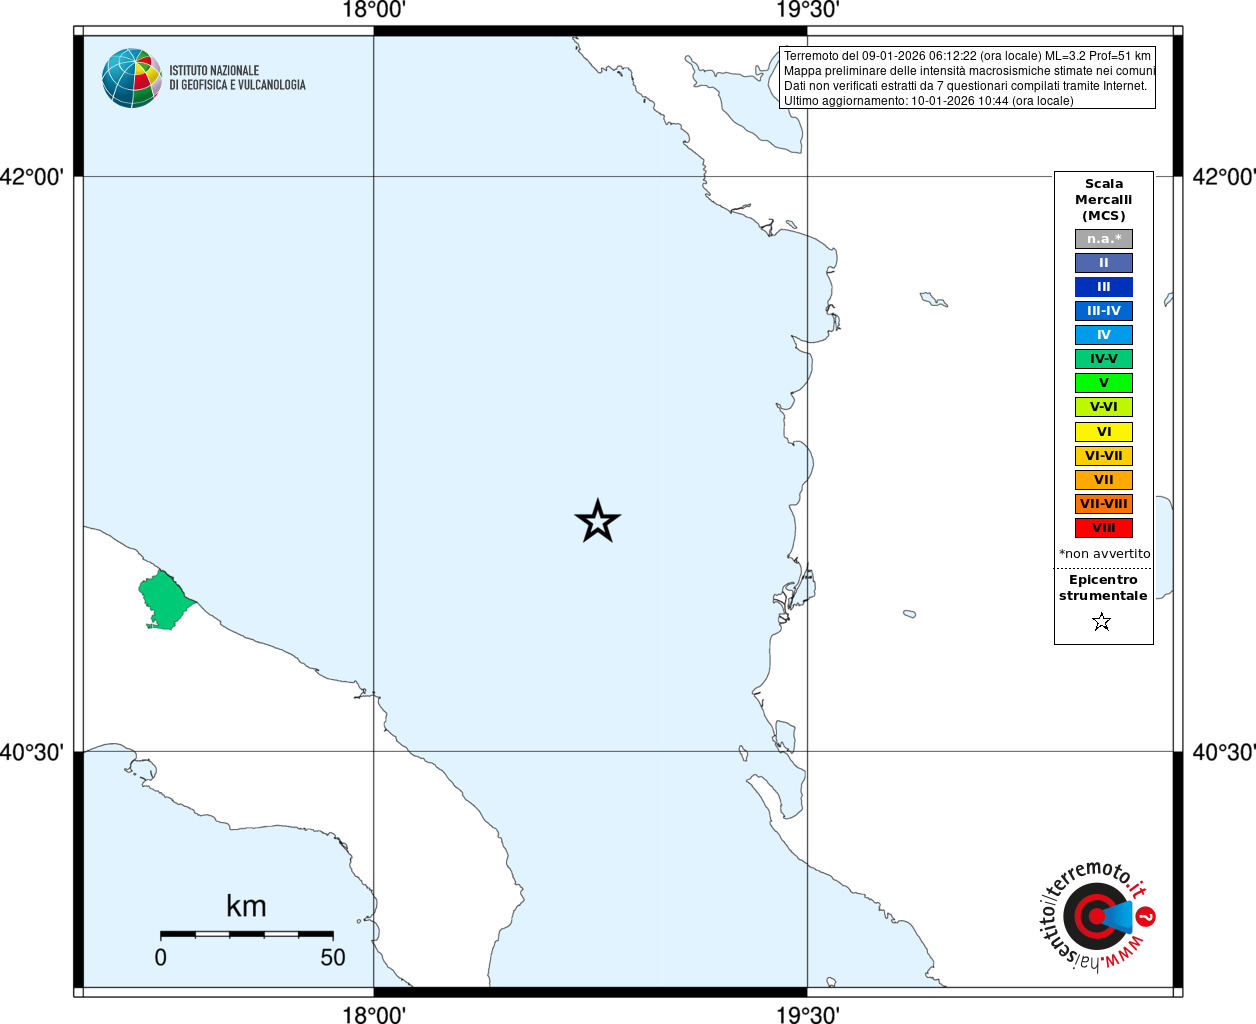1256x1024 pixels.
Task: Click the right 40°30' latitude label
Action: [1224, 752]
